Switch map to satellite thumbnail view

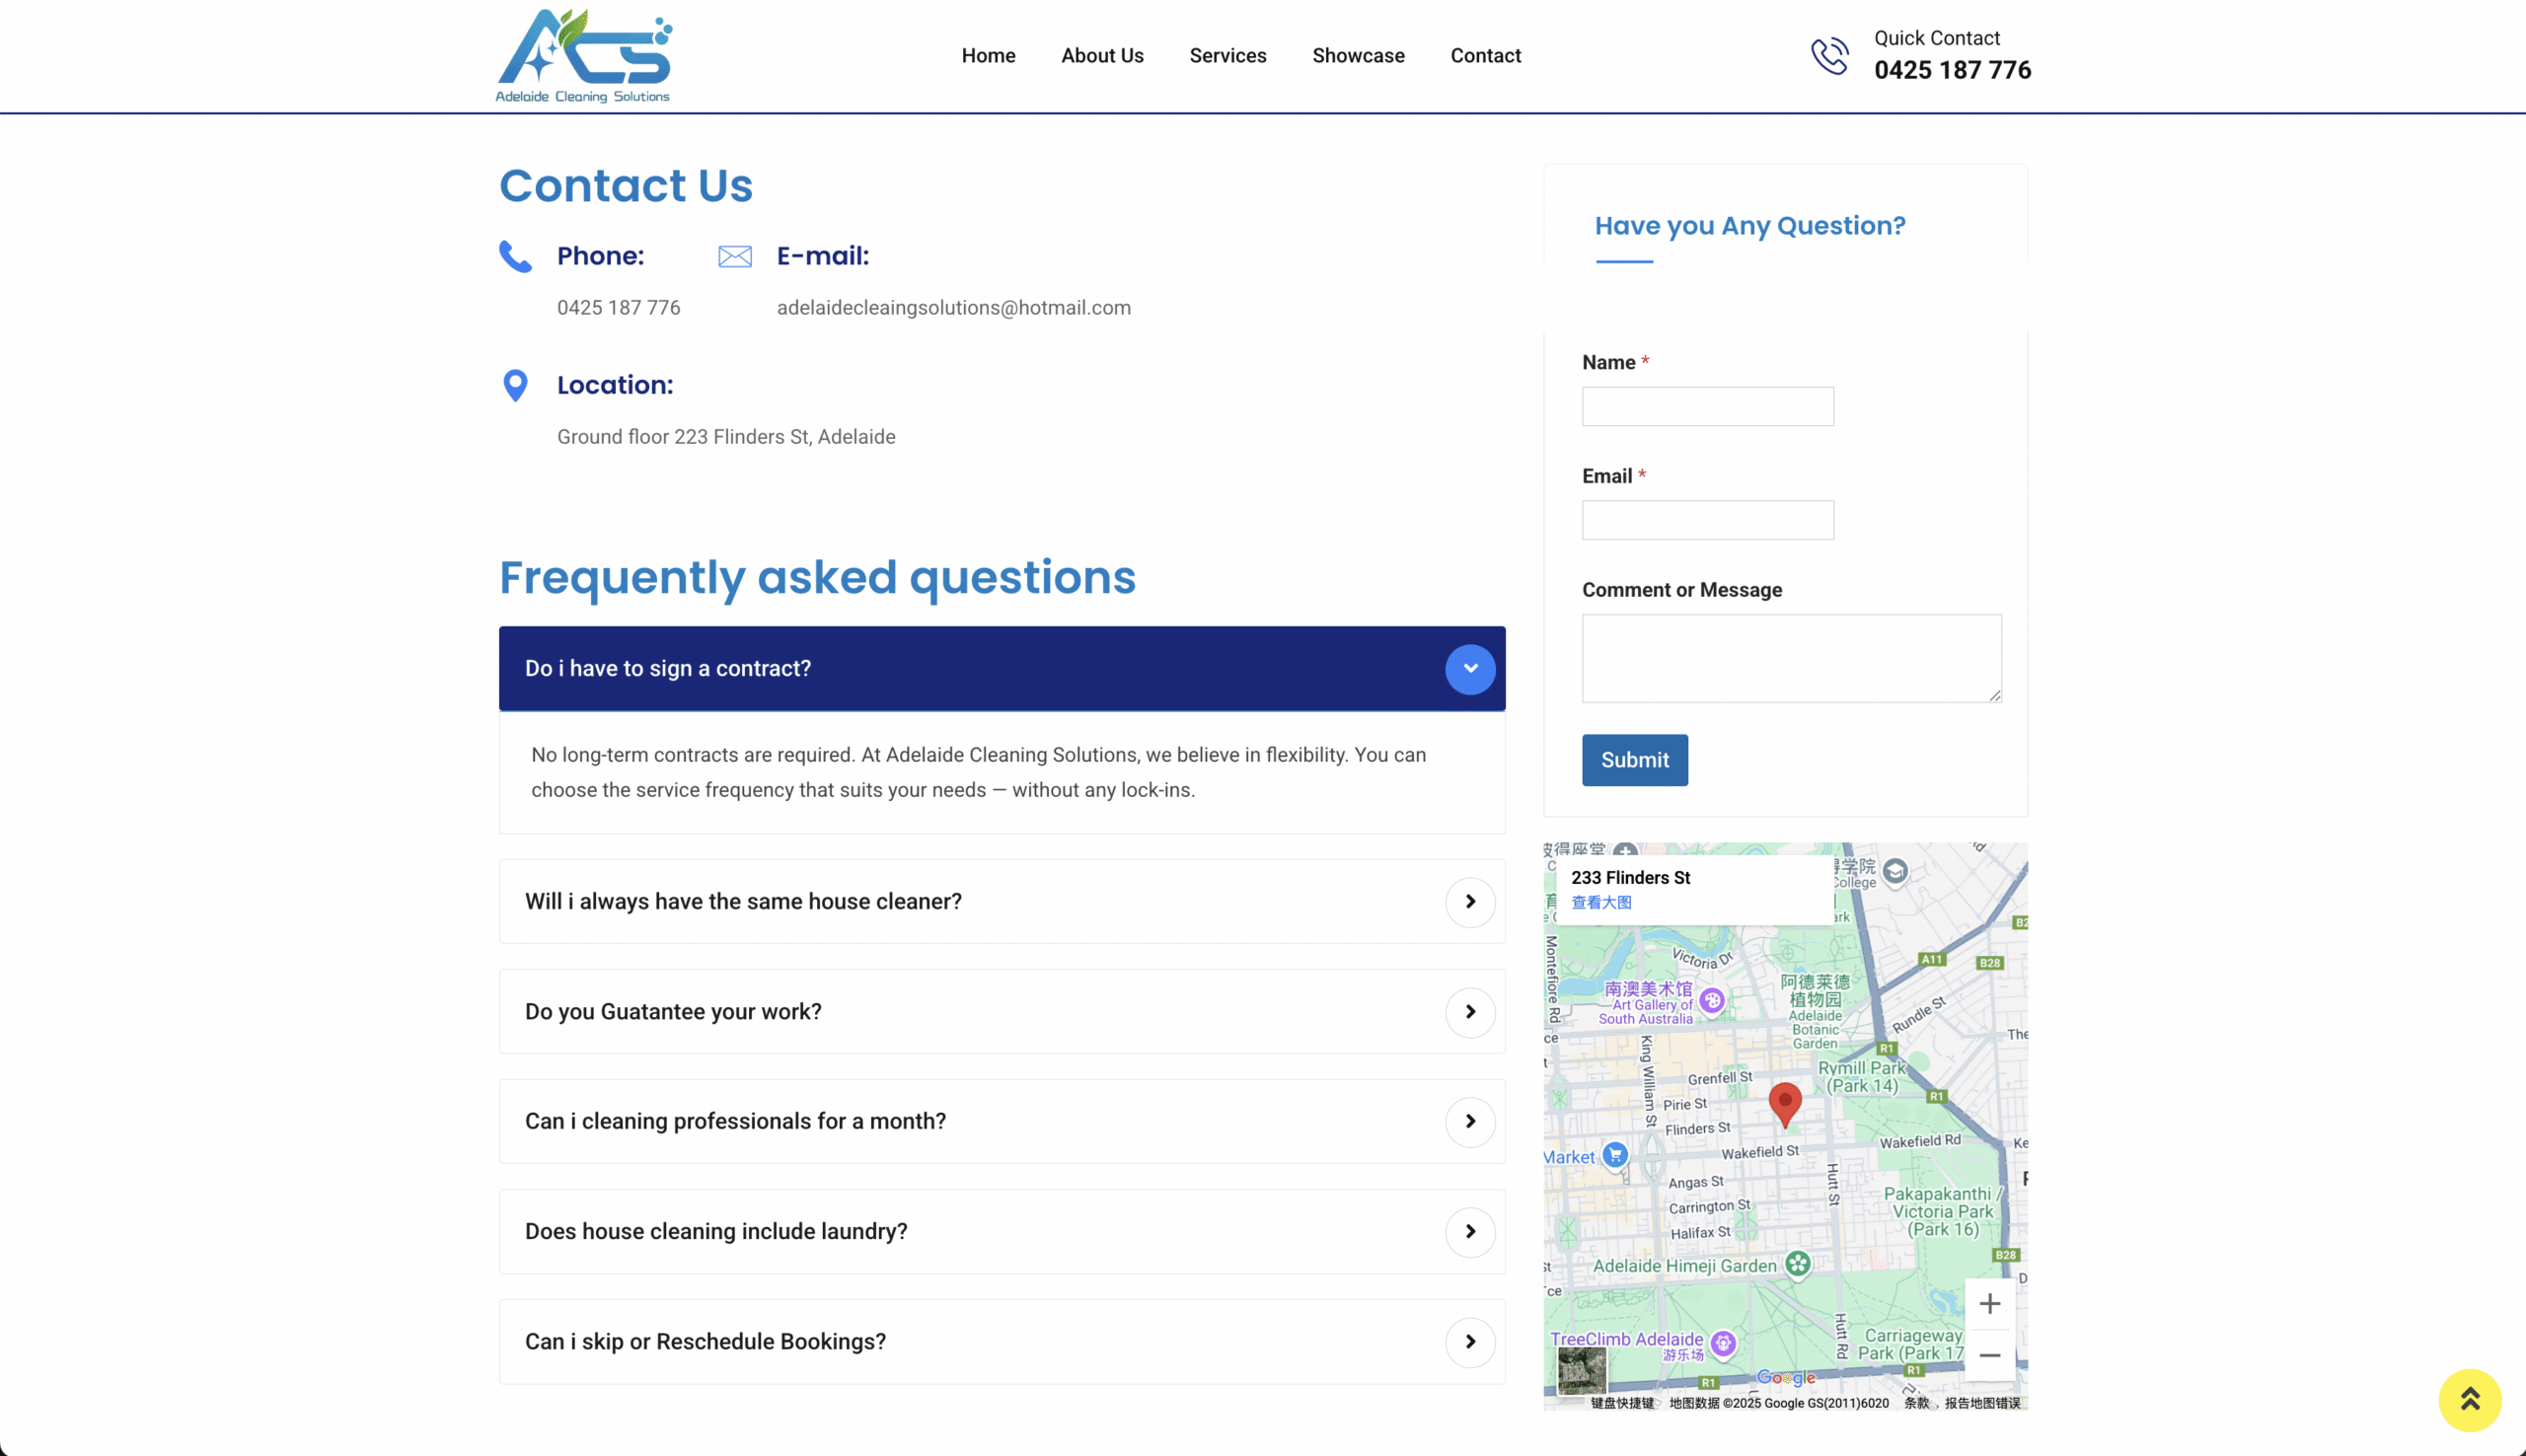click(x=1581, y=1369)
